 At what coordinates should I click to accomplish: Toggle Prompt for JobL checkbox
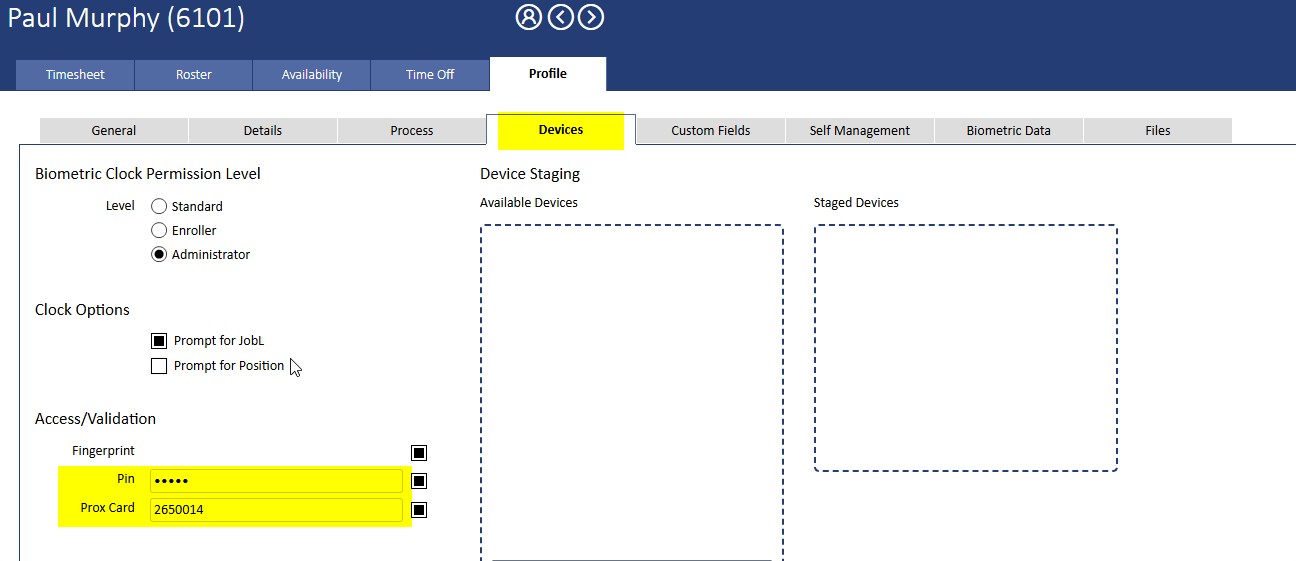159,341
